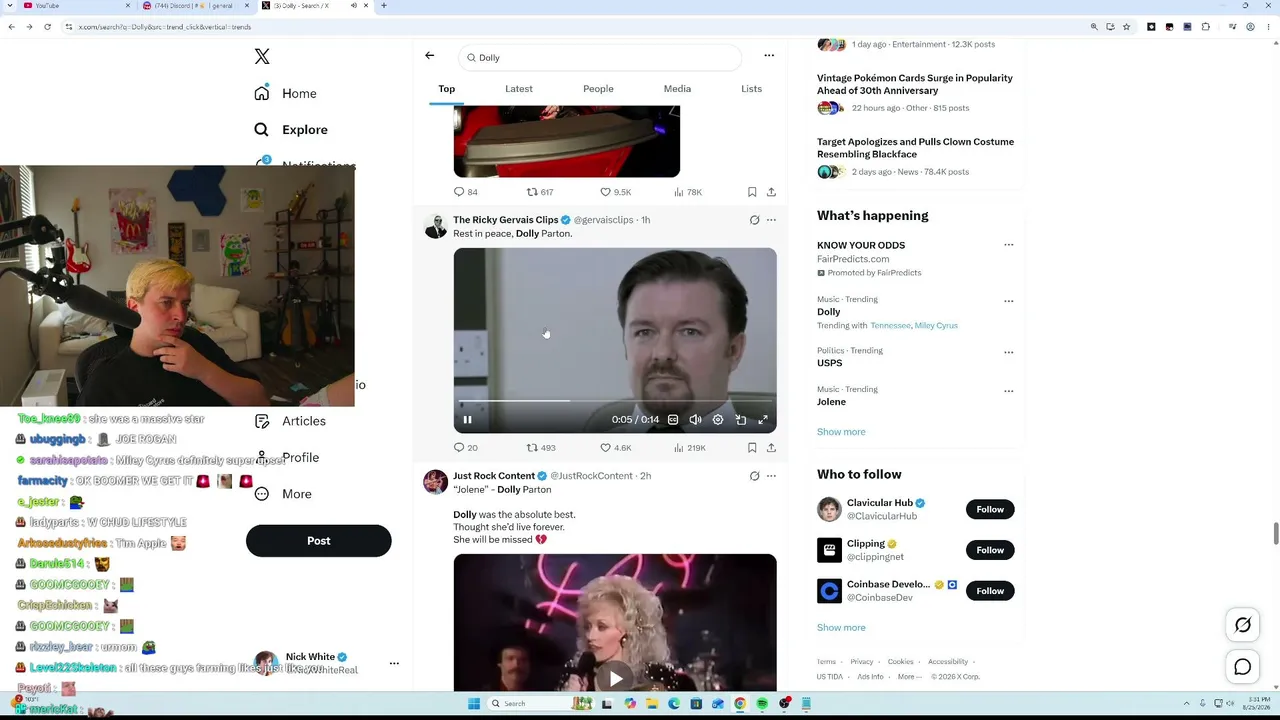Enter fullscreen on the Ricky Gervais video
1280x720 pixels.
click(763, 420)
